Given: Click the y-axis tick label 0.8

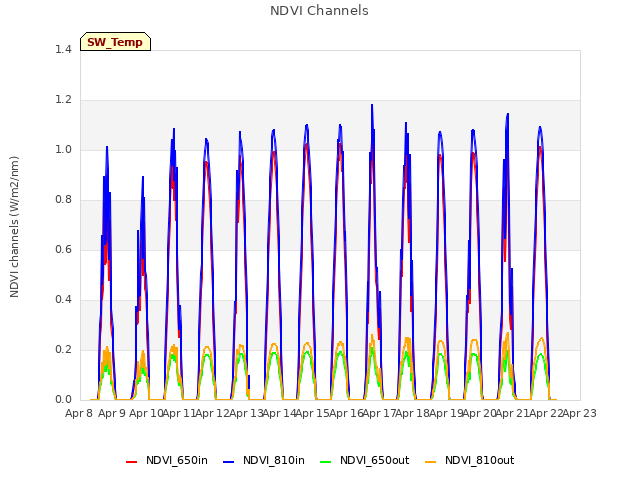Looking at the screenshot, I should tap(63, 200).
